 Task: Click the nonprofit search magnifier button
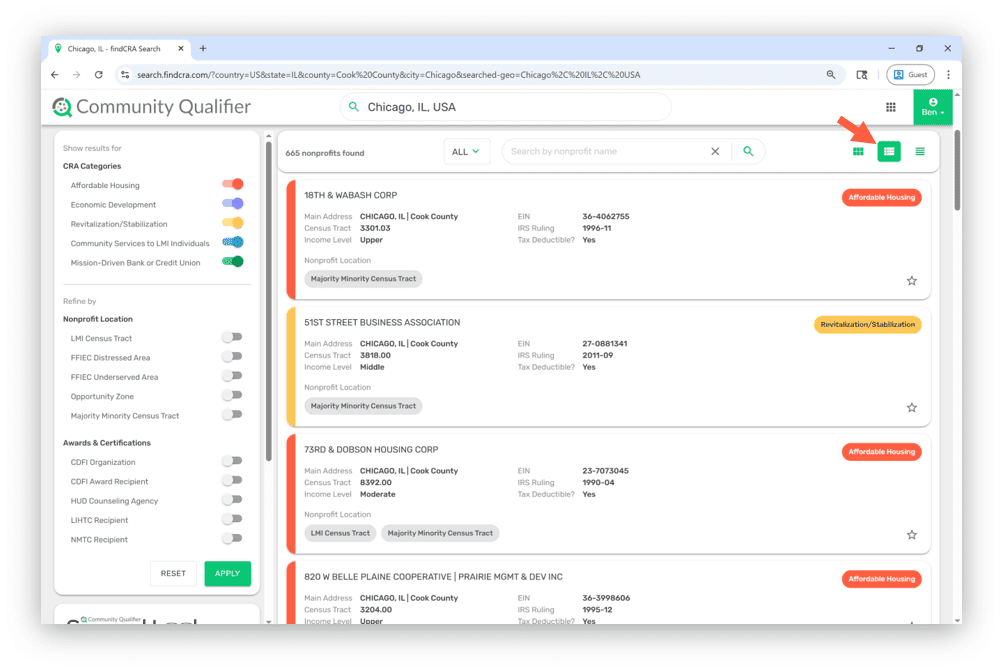pyautogui.click(x=748, y=151)
